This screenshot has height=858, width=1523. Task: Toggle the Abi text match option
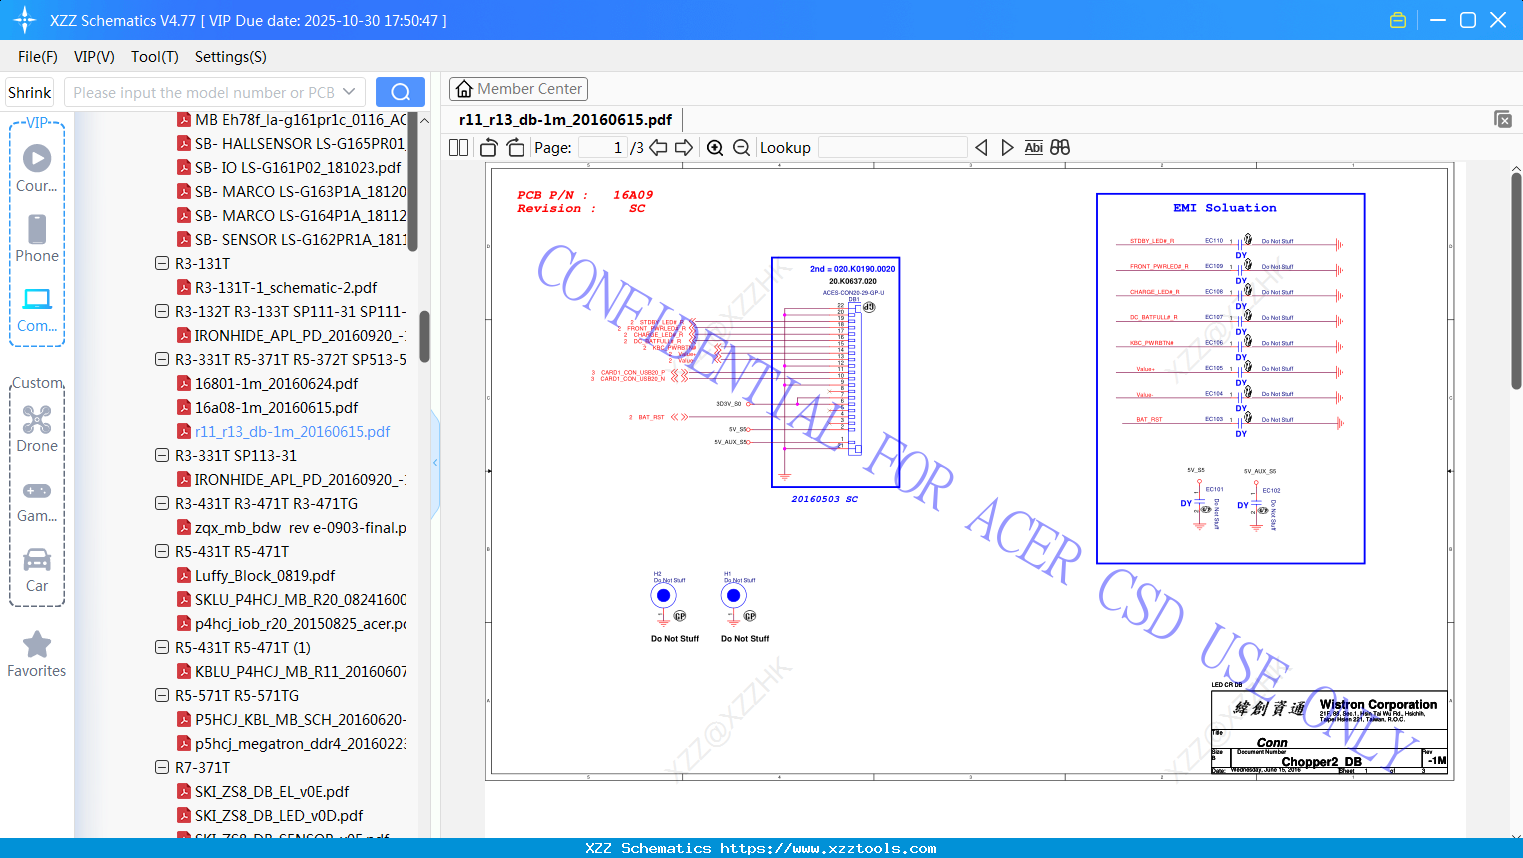[1033, 148]
